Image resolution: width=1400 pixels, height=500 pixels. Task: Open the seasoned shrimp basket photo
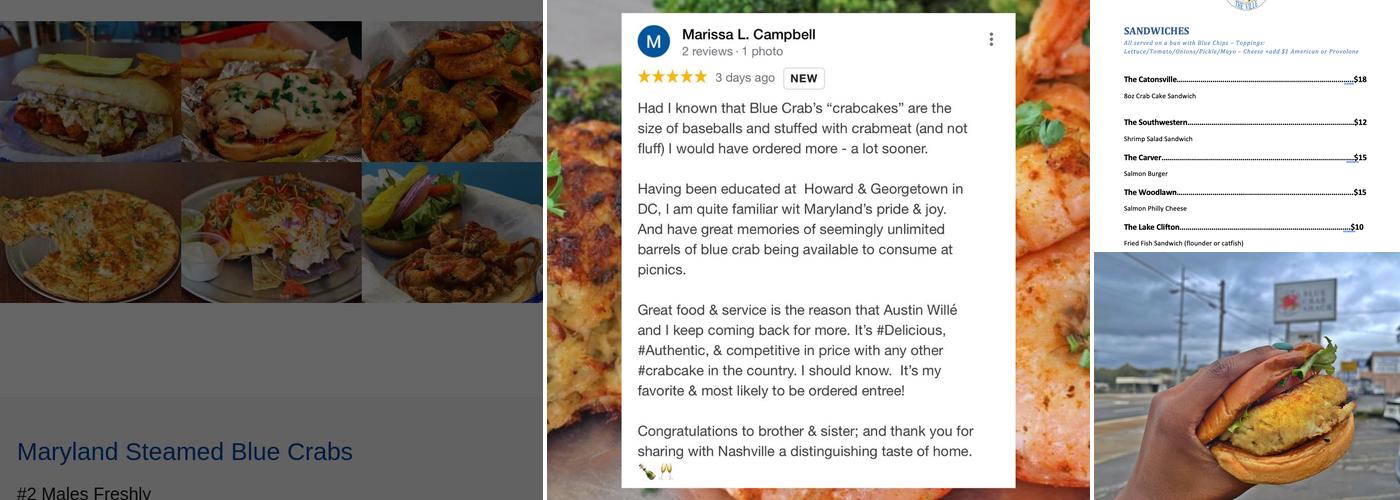[452, 91]
